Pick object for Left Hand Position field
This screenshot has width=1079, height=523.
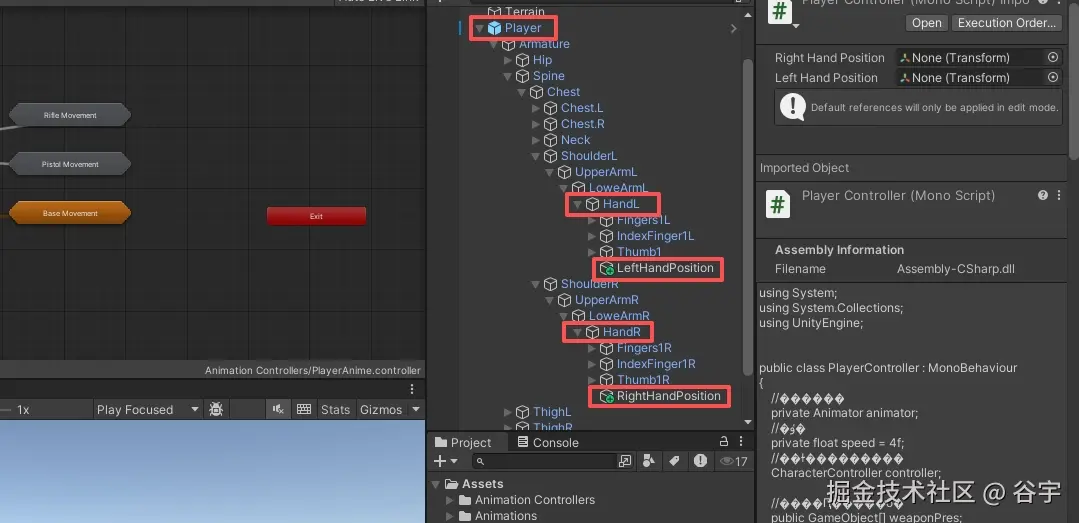[1053, 78]
